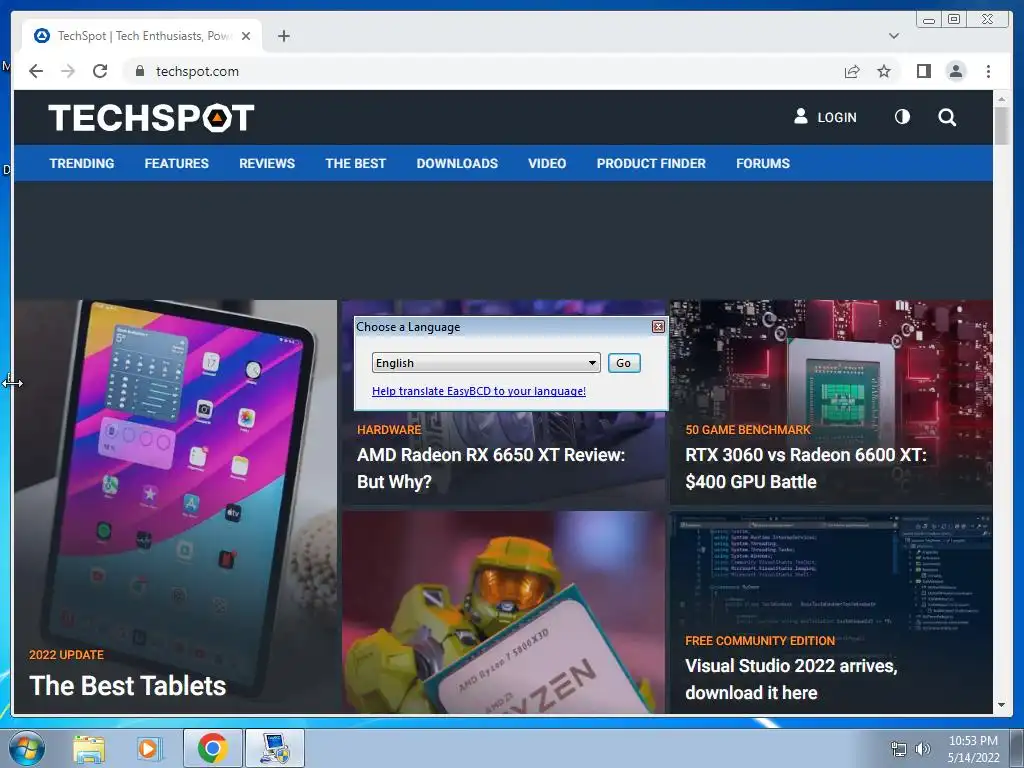Open Windows Media Player taskbar icon
Screen dimensions: 1024x768
coord(150,748)
